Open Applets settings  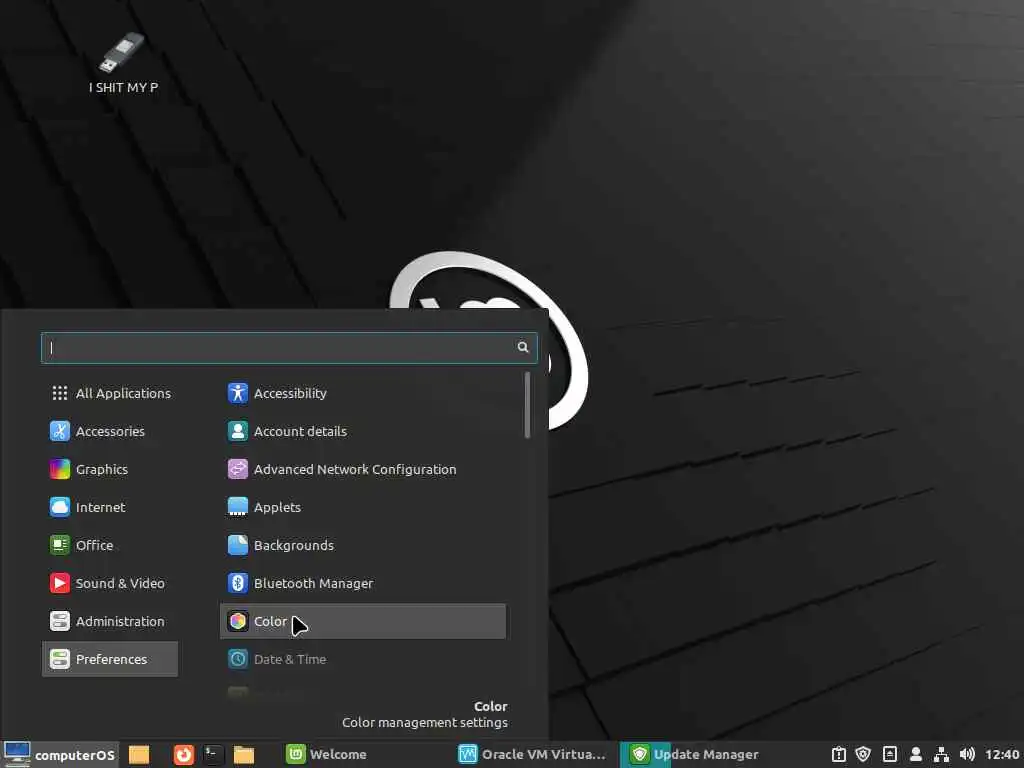click(x=362, y=507)
